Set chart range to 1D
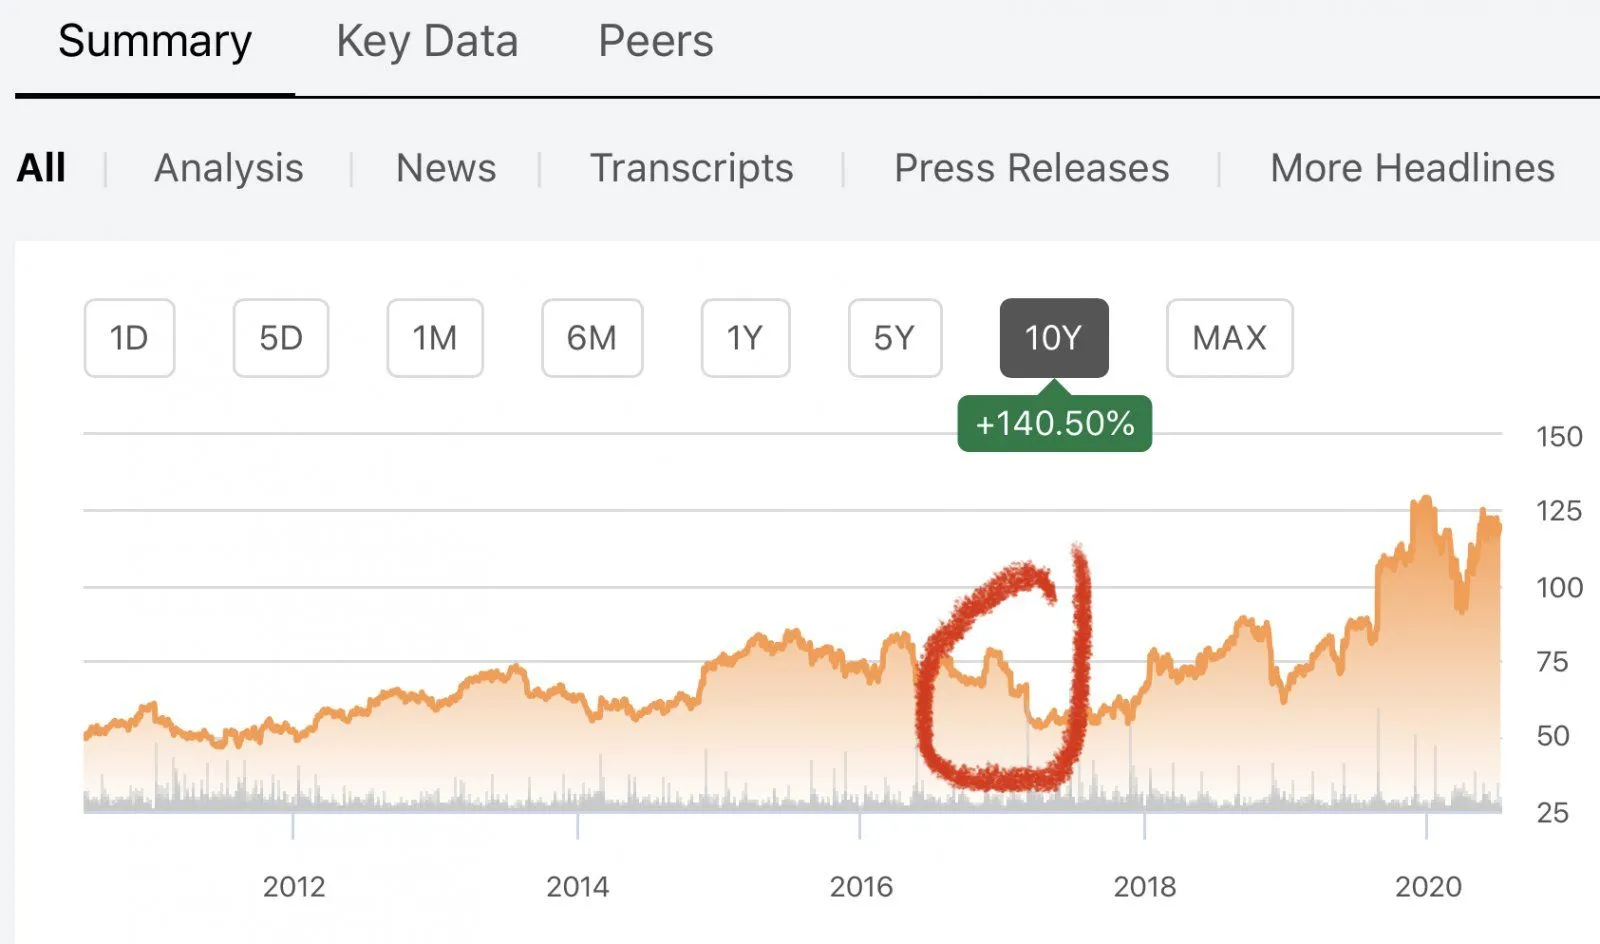Image resolution: width=1600 pixels, height=944 pixels. 129,338
